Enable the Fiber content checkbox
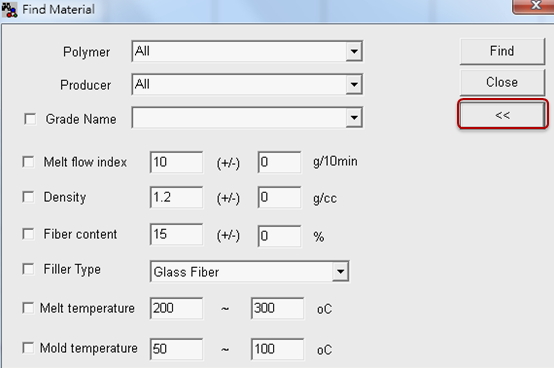 [x=28, y=234]
